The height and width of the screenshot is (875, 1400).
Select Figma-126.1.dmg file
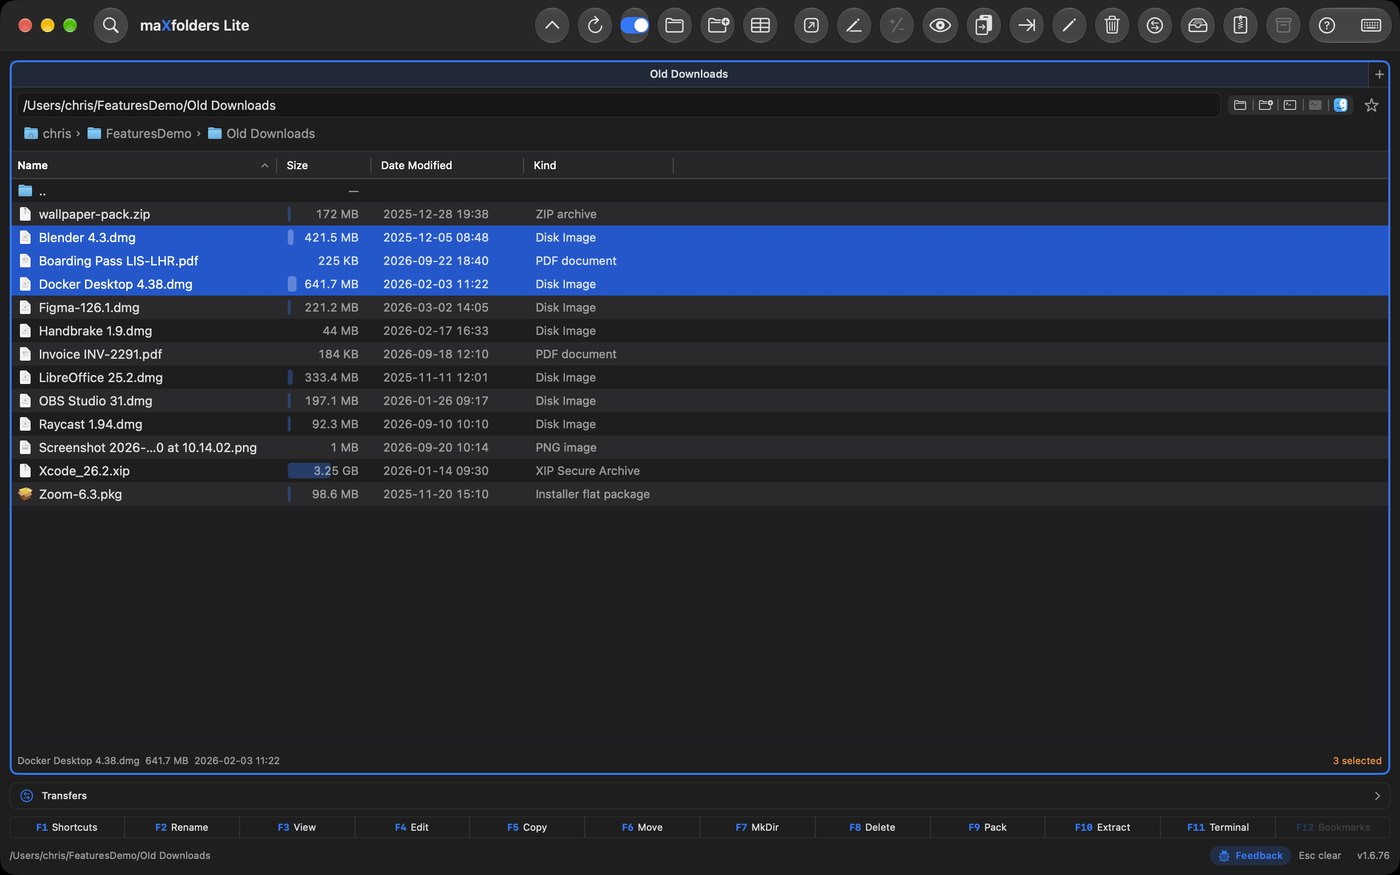700,307
